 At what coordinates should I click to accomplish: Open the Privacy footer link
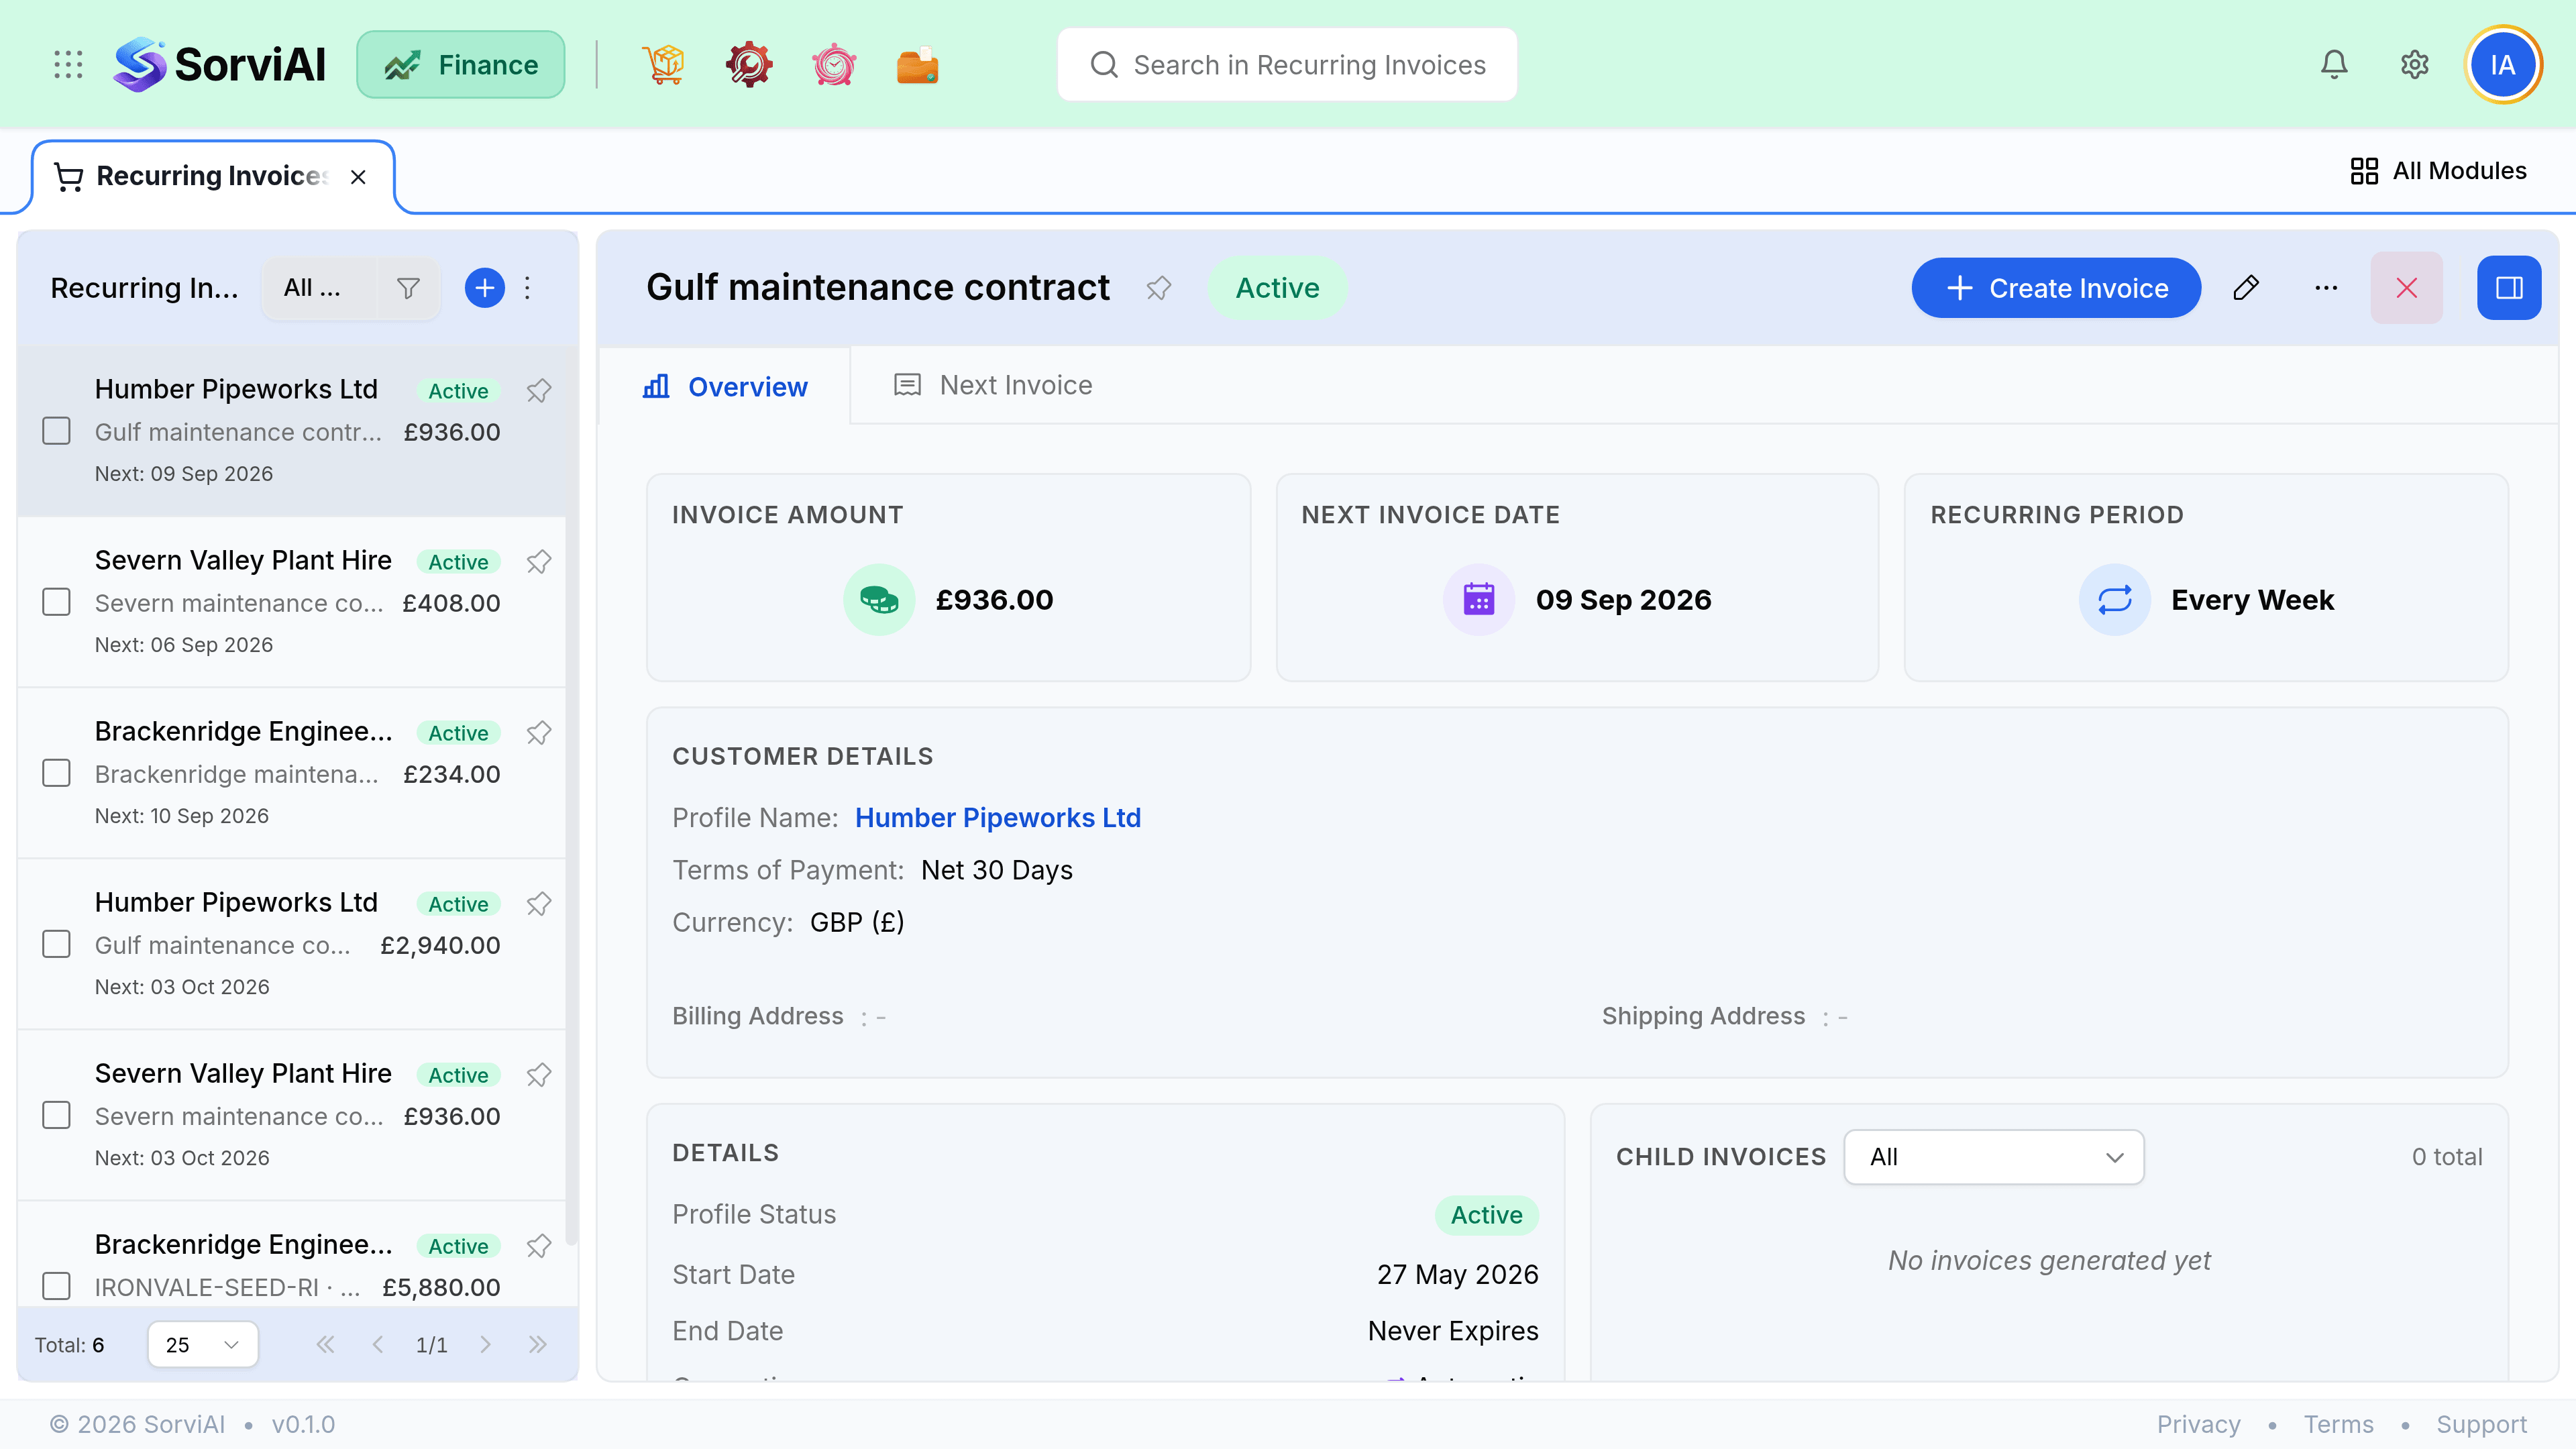tap(2198, 1424)
